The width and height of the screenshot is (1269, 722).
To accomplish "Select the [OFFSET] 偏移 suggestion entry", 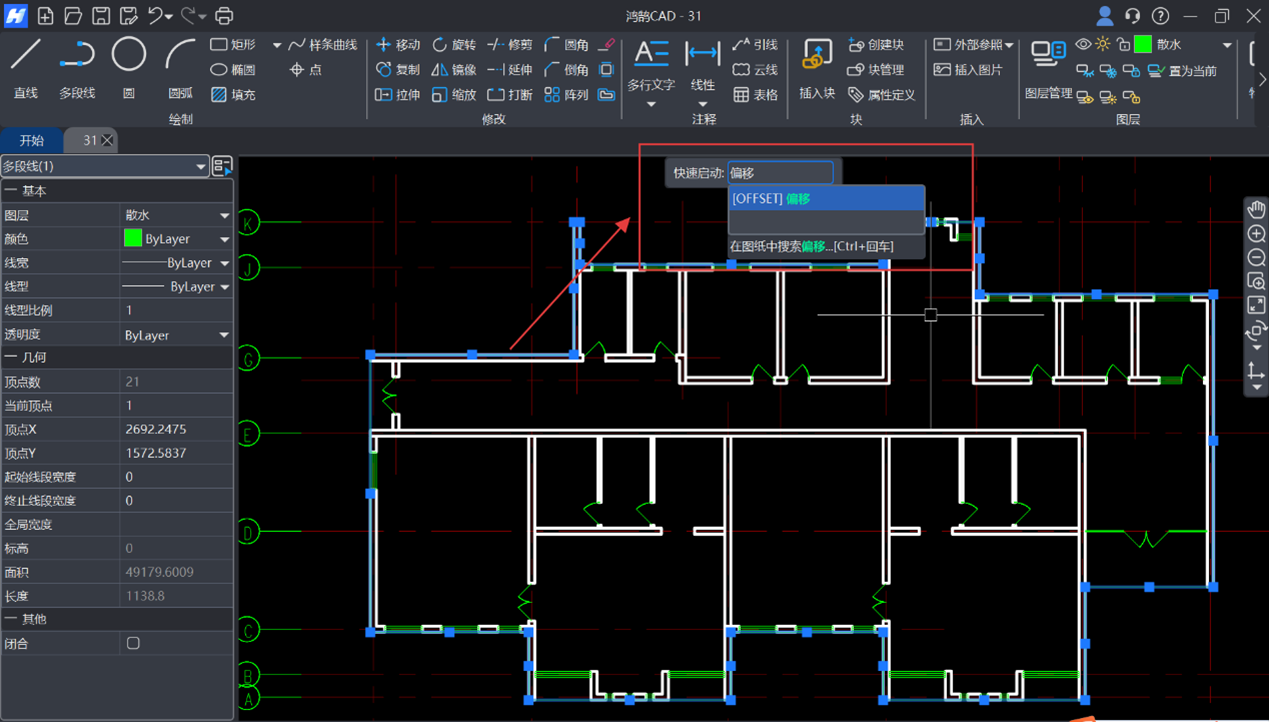I will 826,199.
